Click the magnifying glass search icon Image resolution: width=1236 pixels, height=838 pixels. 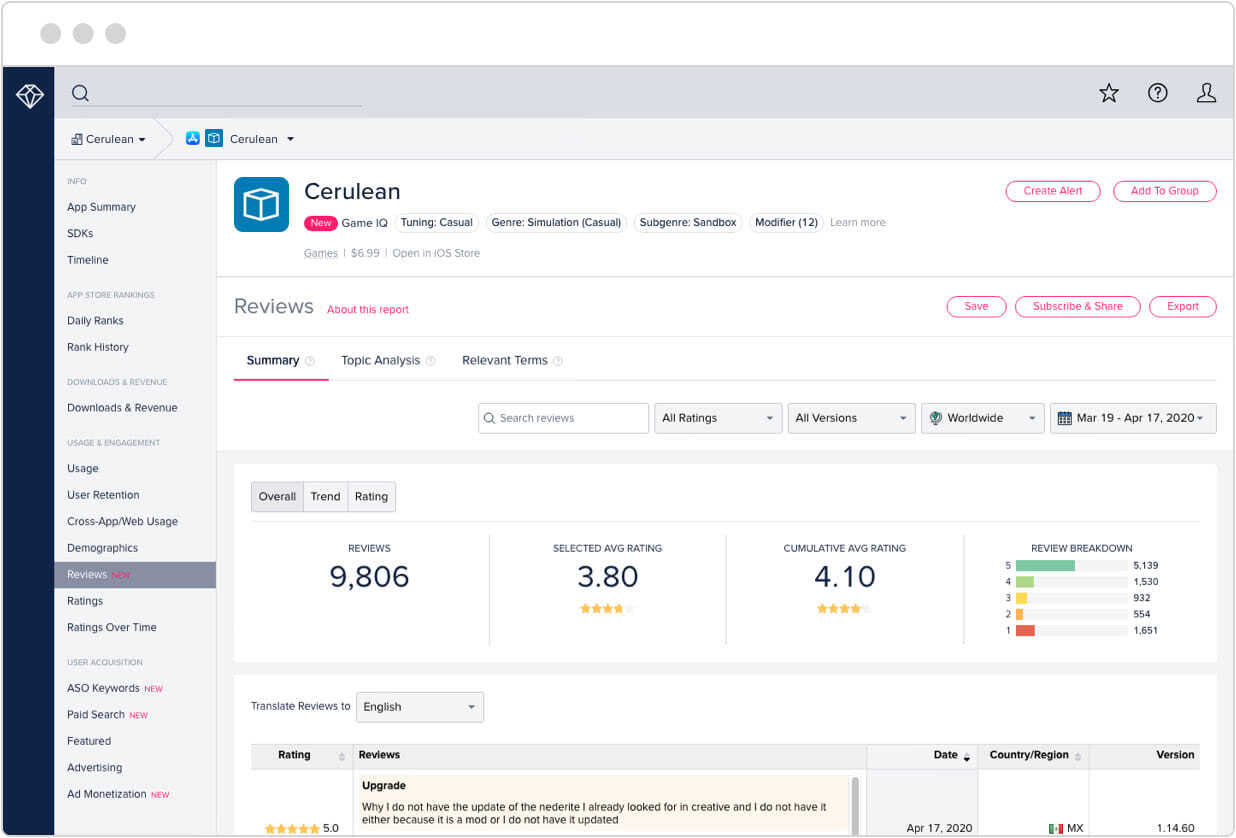click(81, 94)
